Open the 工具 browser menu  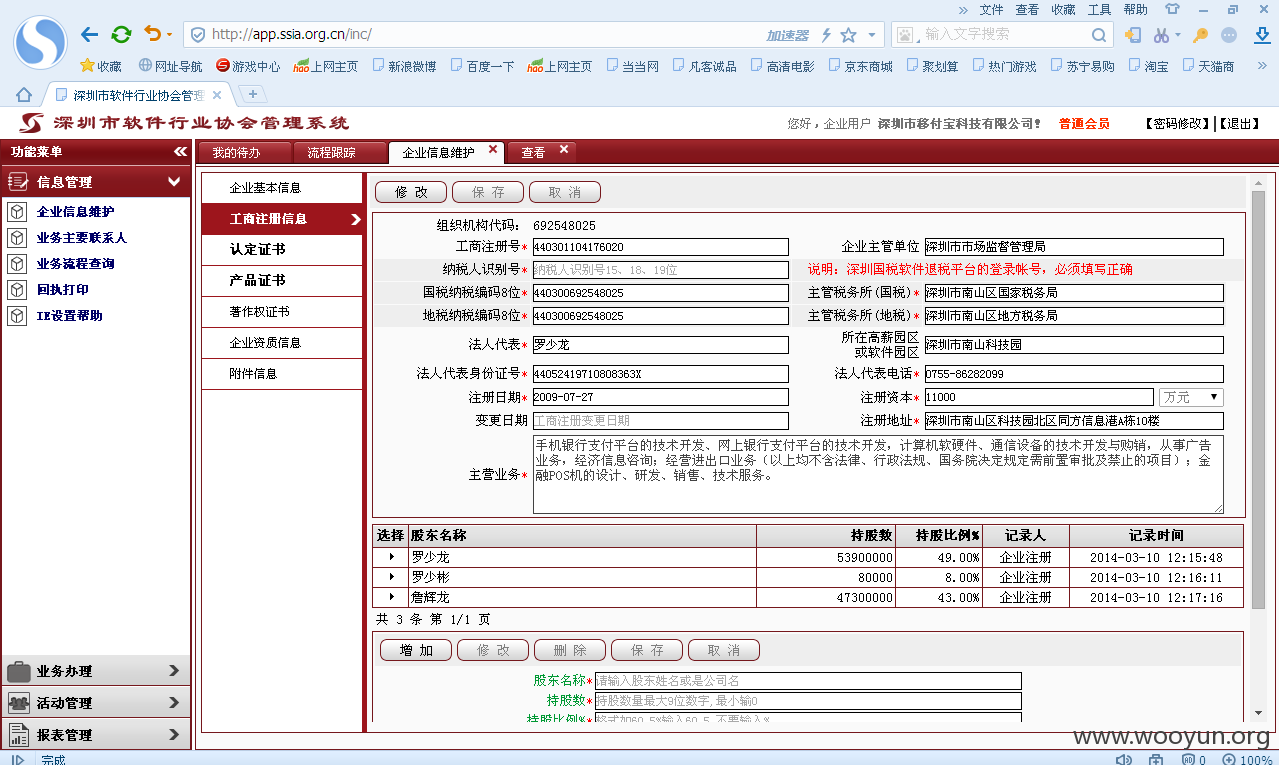[x=1099, y=9]
